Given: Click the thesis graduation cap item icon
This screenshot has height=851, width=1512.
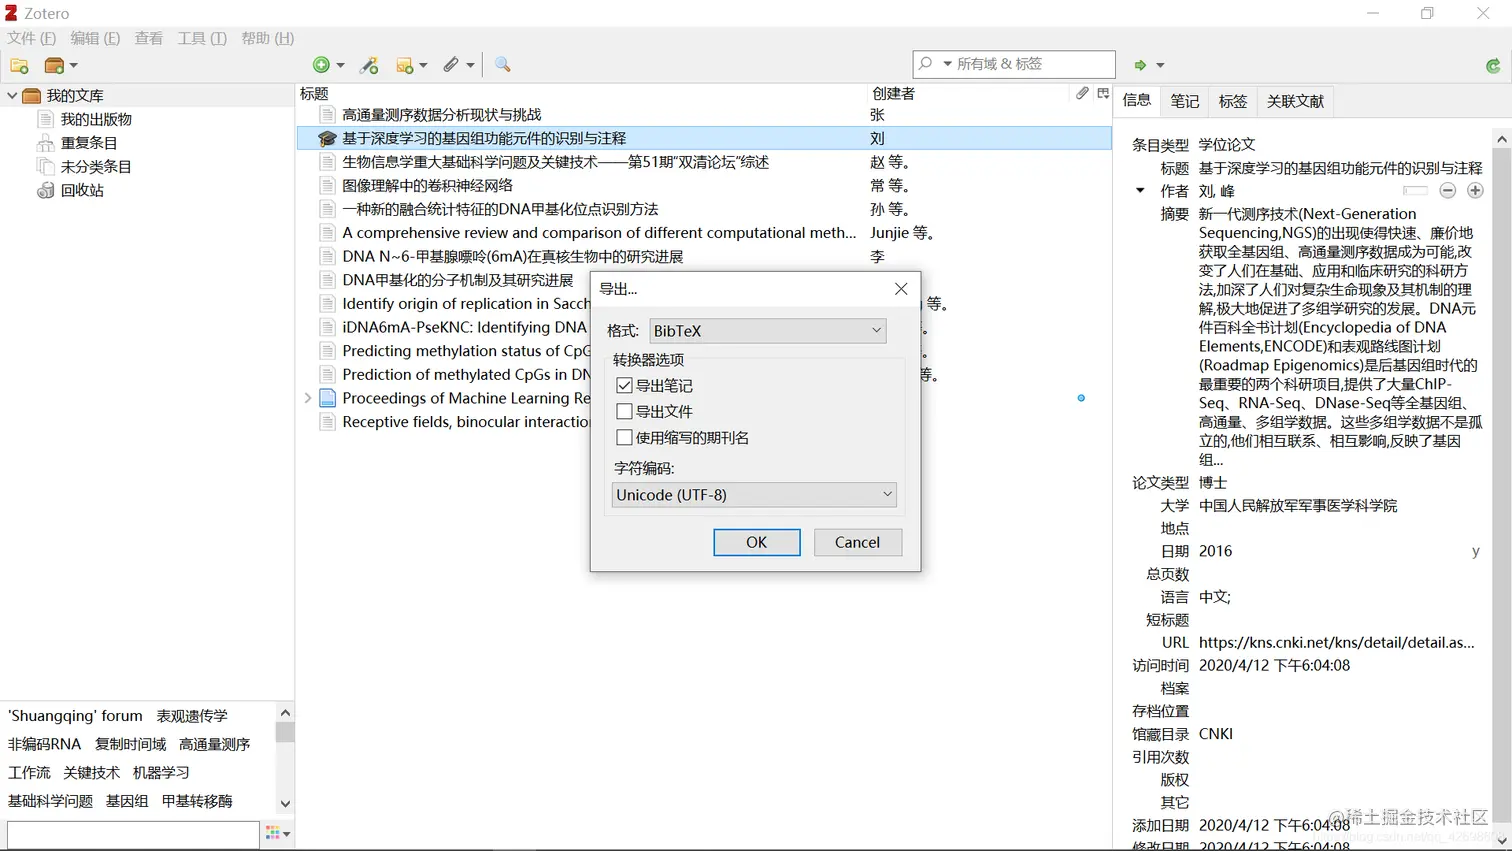Looking at the screenshot, I should tap(327, 138).
